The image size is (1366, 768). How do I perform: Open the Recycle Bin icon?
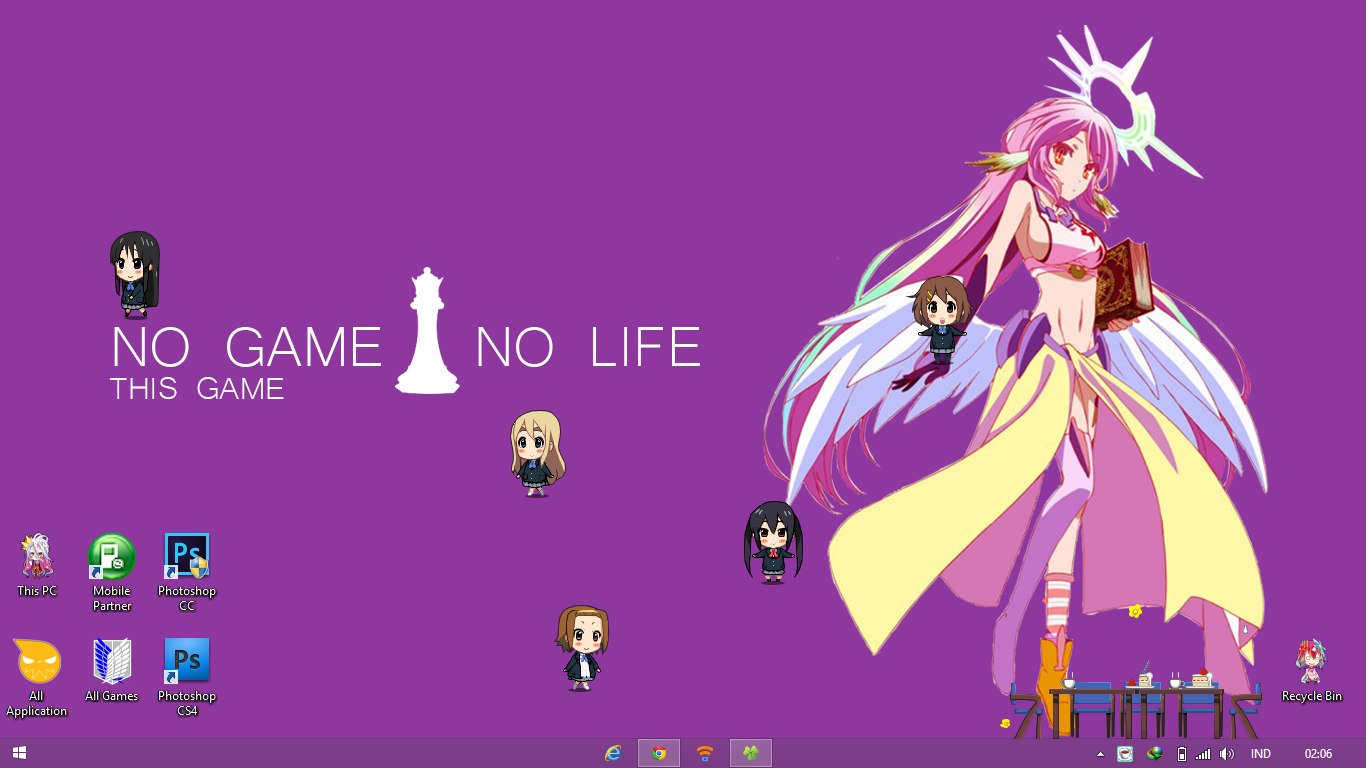click(1312, 670)
